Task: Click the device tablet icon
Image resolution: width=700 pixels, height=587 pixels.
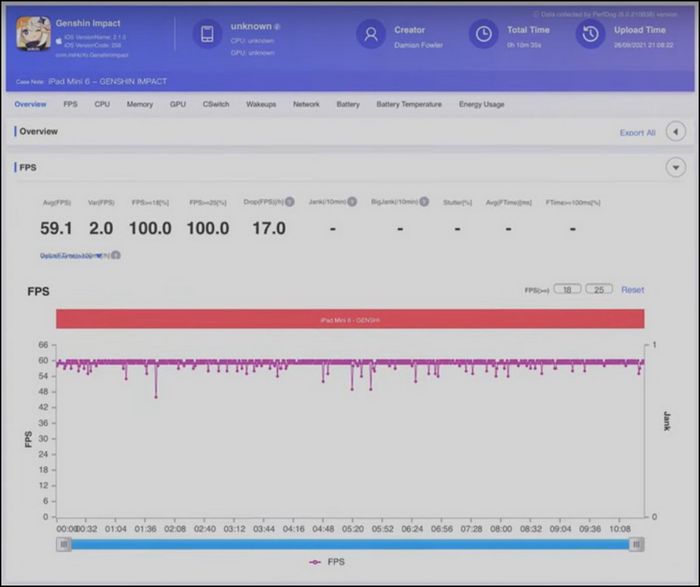Action: pyautogui.click(x=207, y=34)
